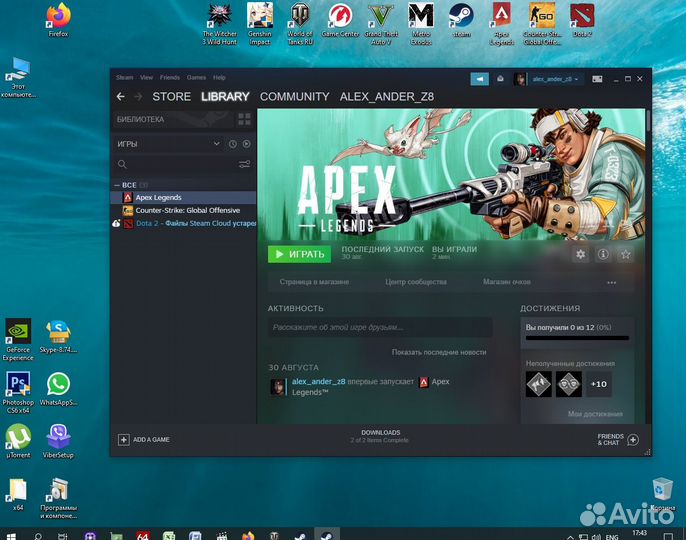Image resolution: width=686 pixels, height=540 pixels.
Task: Click the library search field
Action: [177, 165]
